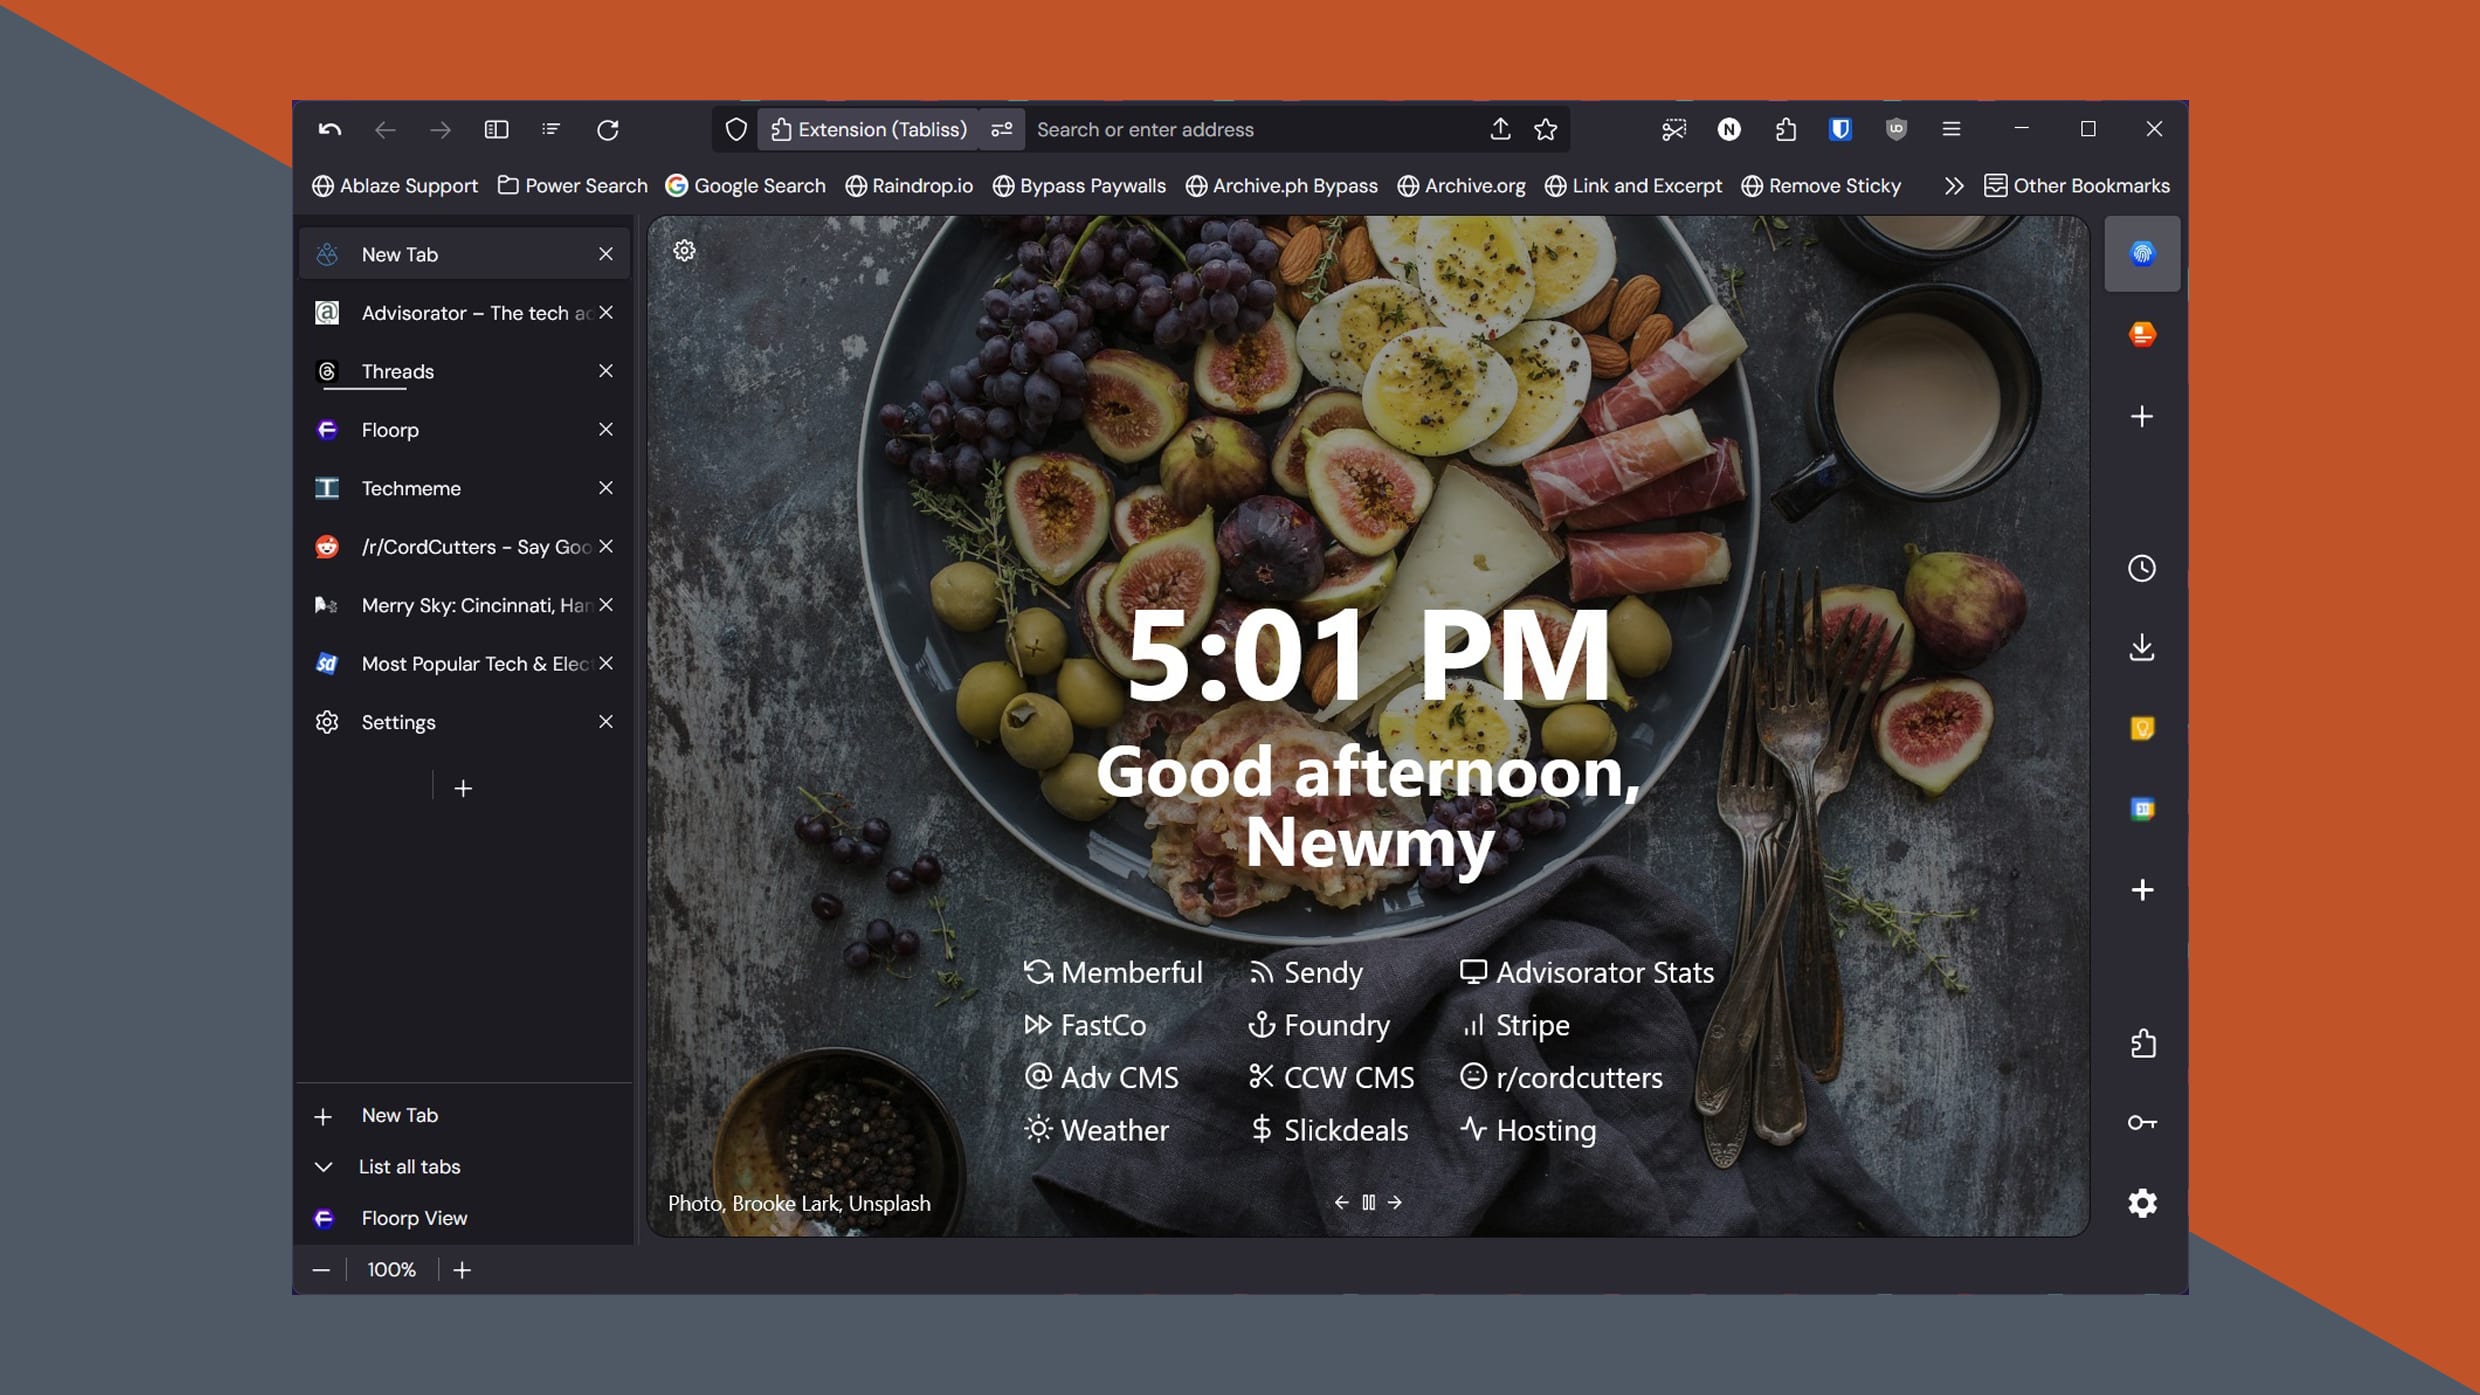
Task: Bookmark this page with the star icon
Action: (1545, 129)
